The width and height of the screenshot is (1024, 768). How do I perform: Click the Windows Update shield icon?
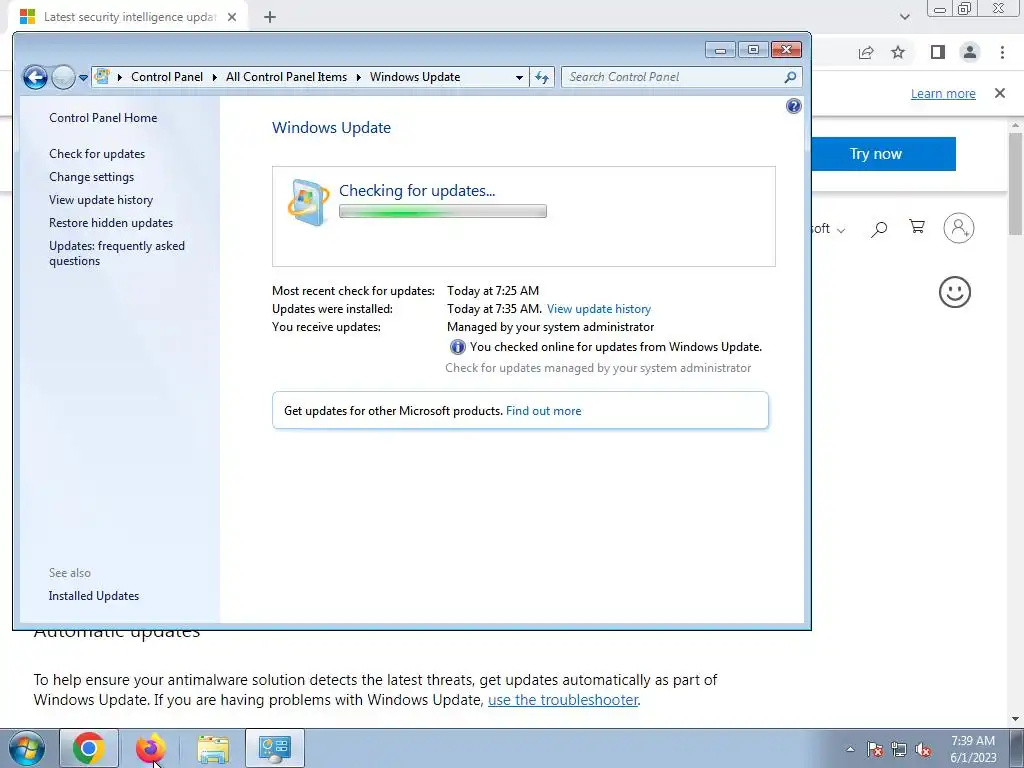click(308, 202)
